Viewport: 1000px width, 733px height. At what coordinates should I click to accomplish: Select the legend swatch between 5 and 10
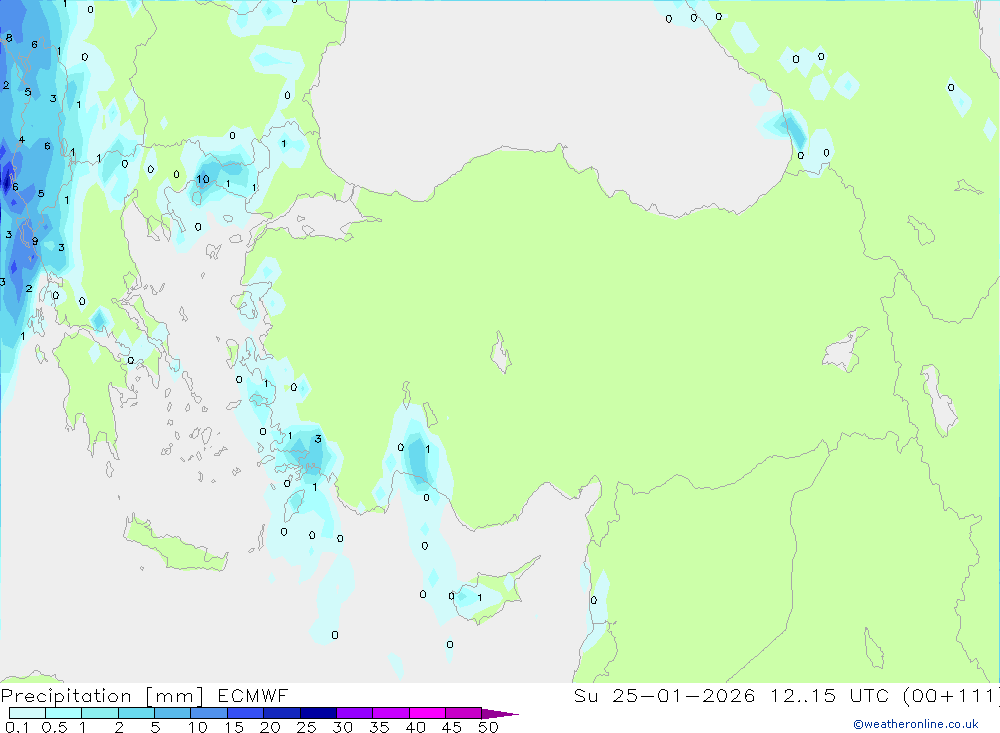pyautogui.click(x=172, y=713)
